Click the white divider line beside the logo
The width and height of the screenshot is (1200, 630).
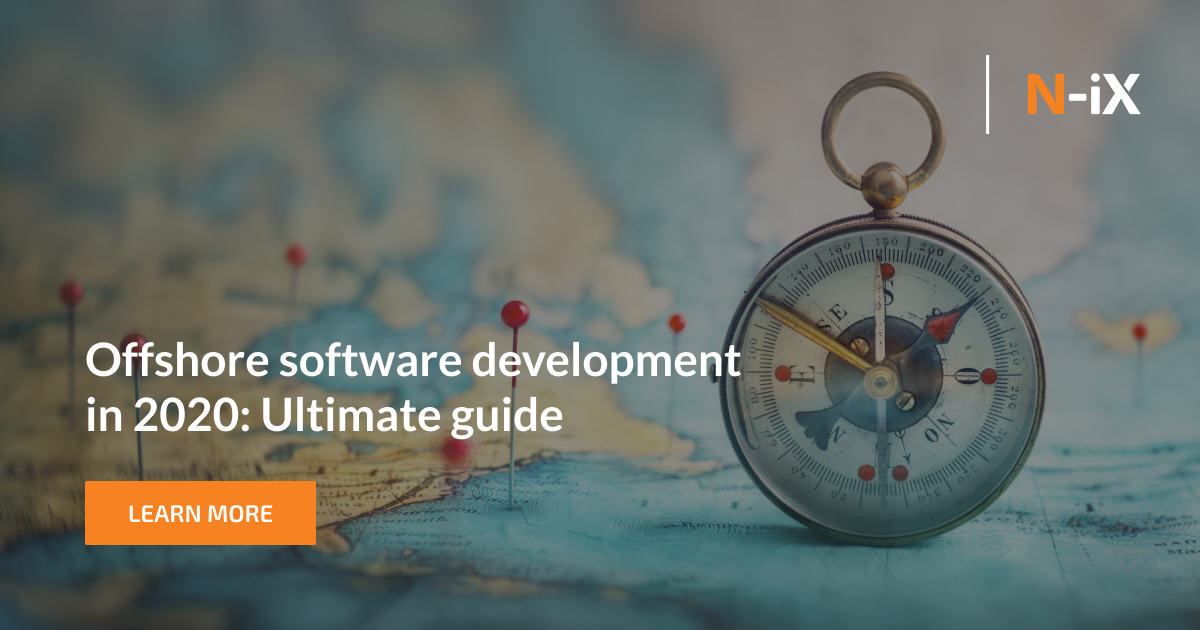[x=989, y=95]
